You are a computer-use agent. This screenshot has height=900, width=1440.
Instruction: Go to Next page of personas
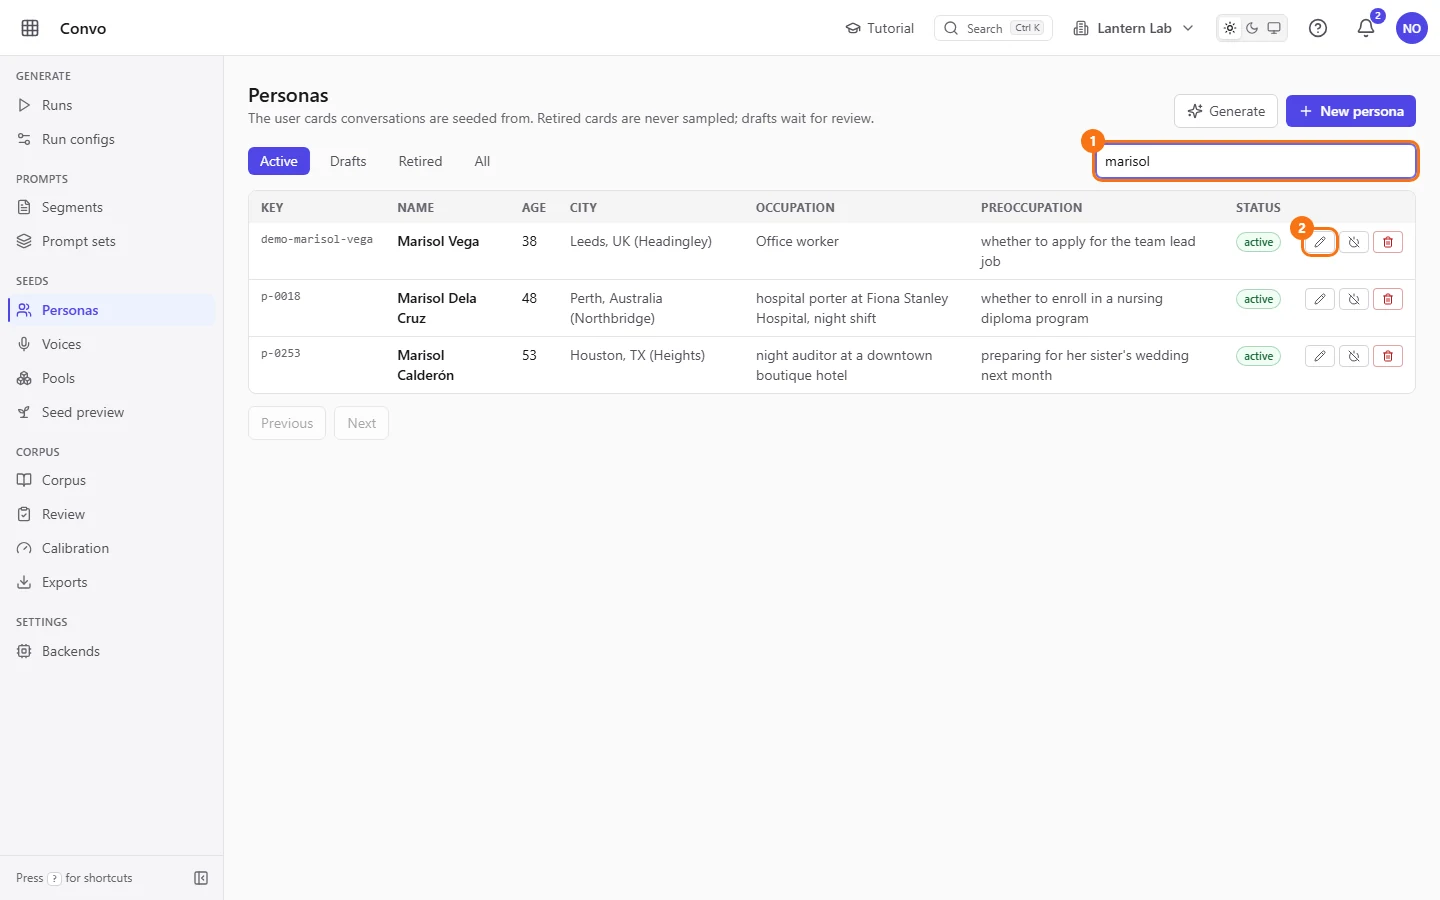click(361, 423)
